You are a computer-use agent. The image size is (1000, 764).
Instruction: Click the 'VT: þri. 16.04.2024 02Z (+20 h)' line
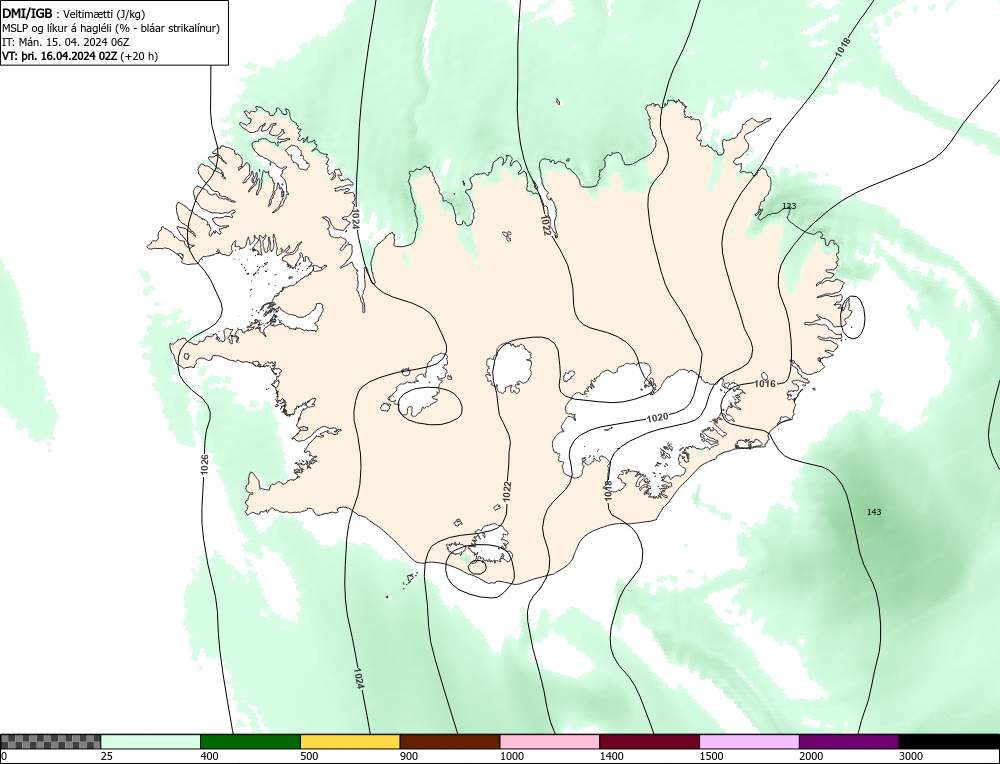(80, 55)
